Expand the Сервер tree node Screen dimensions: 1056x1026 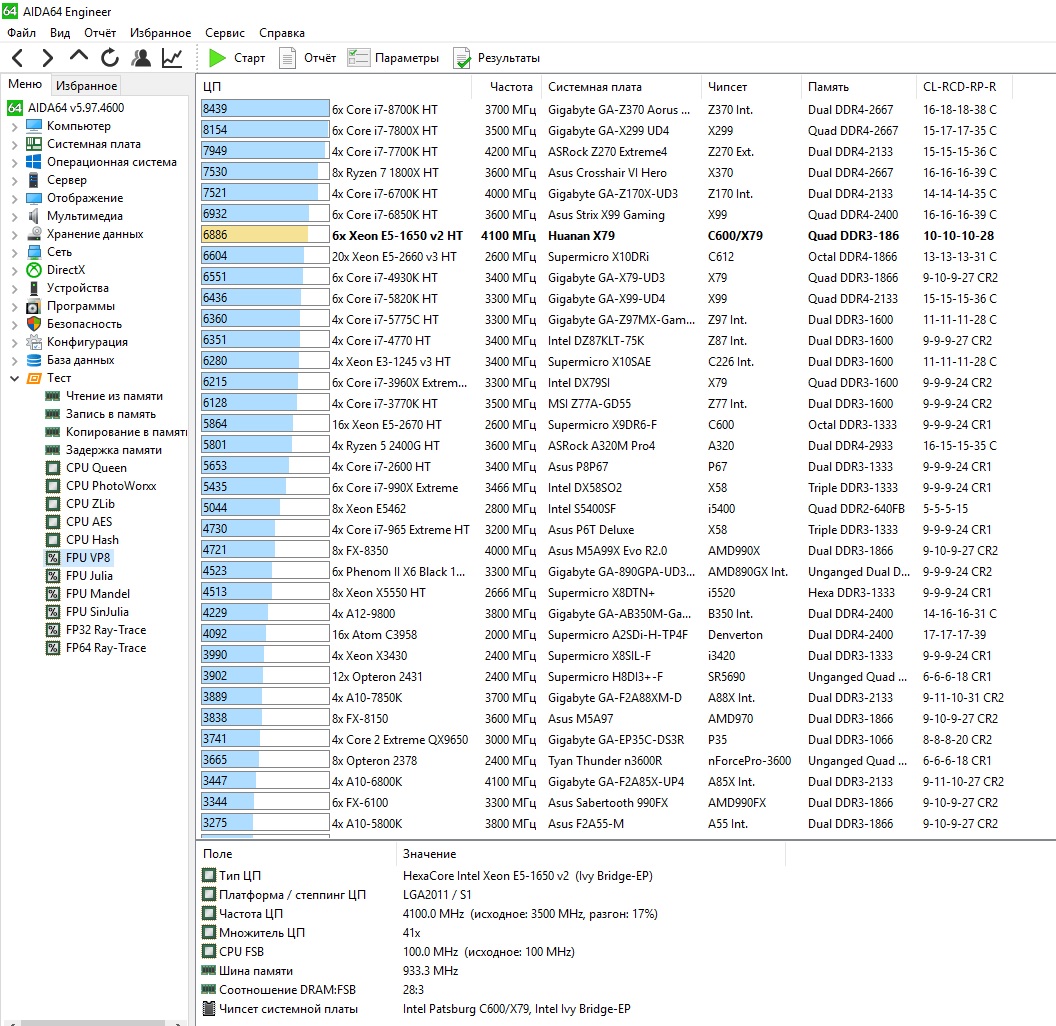pyautogui.click(x=15, y=180)
